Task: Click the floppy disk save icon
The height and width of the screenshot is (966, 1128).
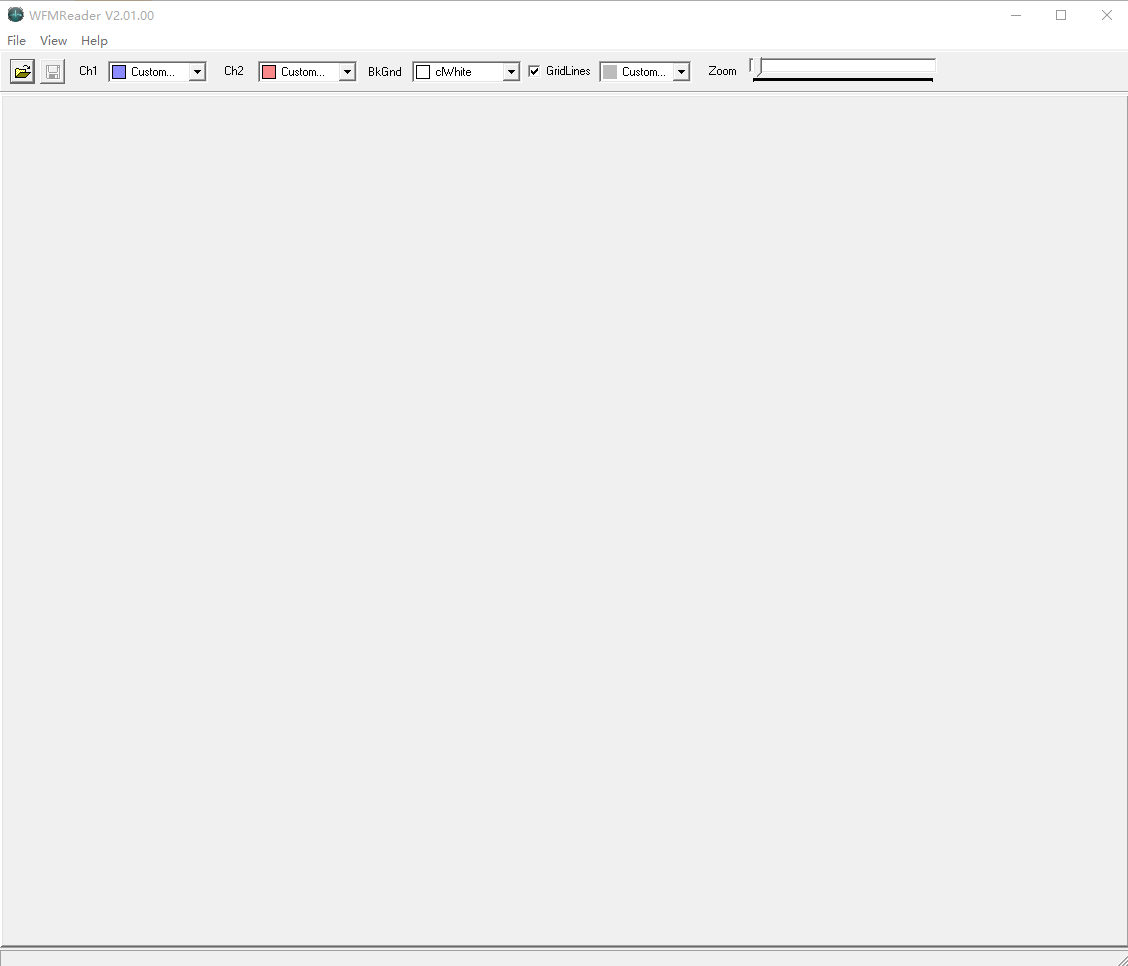Action: [53, 71]
